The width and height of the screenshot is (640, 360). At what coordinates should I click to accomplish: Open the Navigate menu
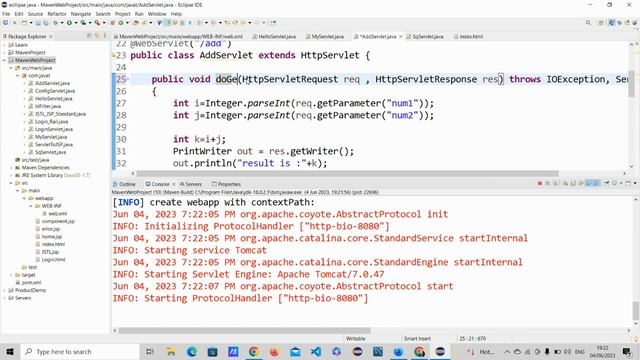pos(80,14)
